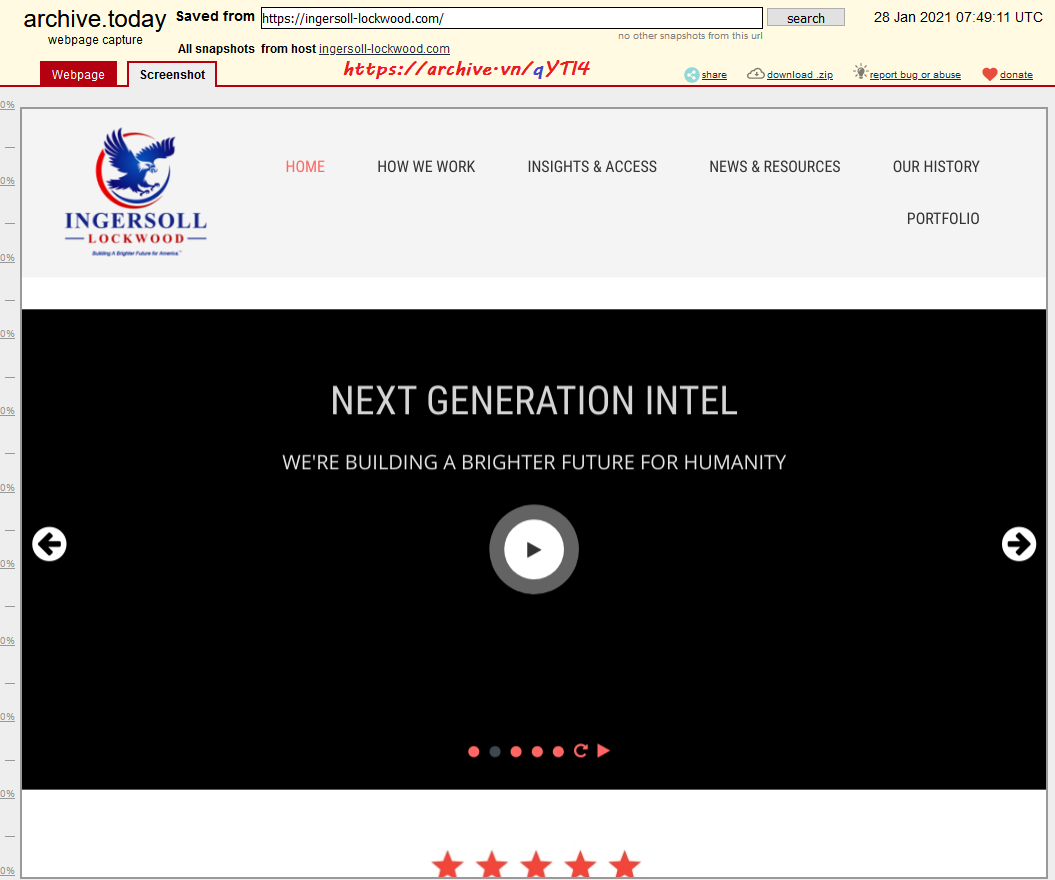The height and width of the screenshot is (880, 1055).
Task: Open the INSIGHTS & ACCESS page
Action: click(x=592, y=166)
